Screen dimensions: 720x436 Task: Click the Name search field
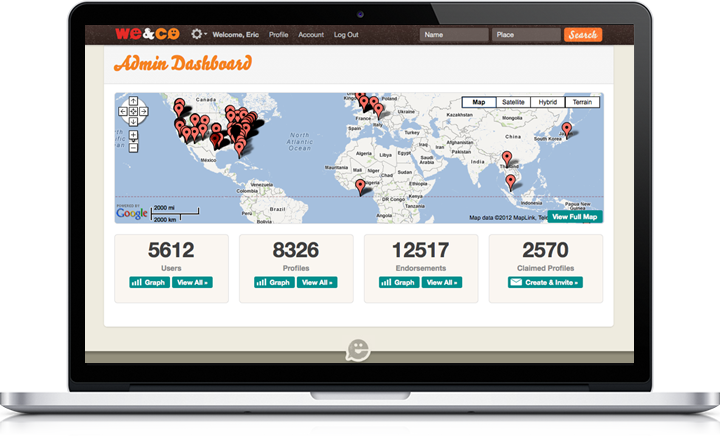click(453, 35)
